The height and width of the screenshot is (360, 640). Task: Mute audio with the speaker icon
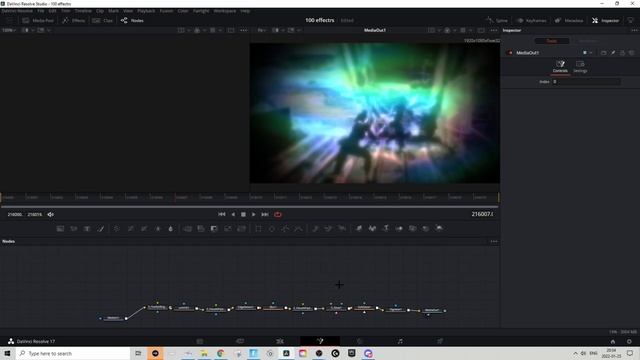pyautogui.click(x=51, y=214)
